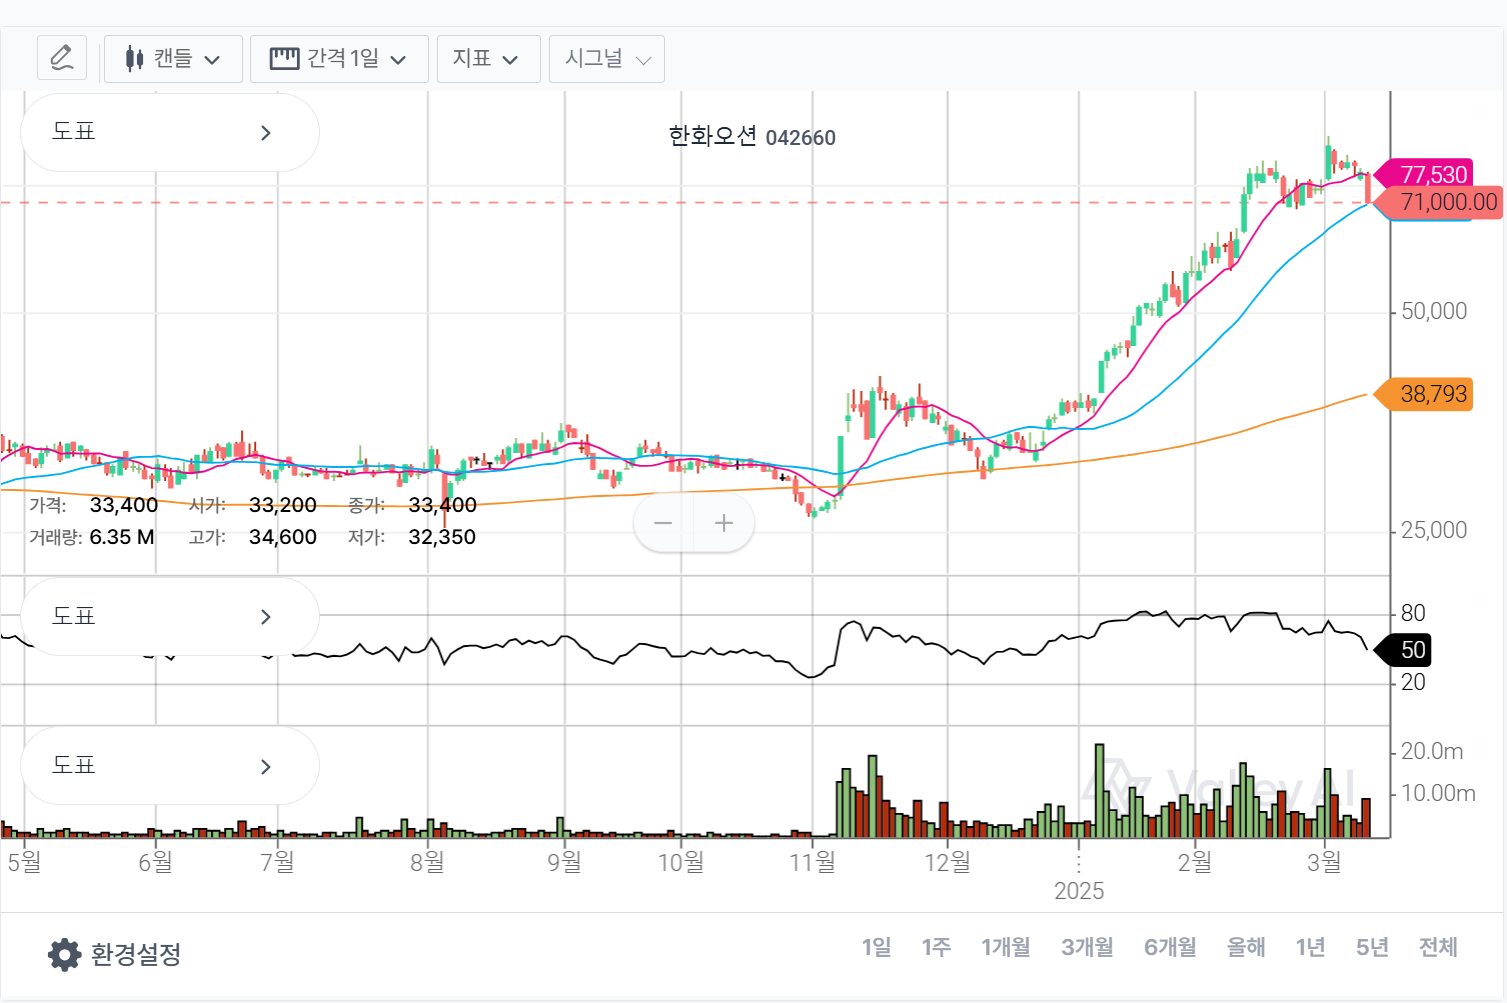
Task: Open the 시그널 signals dropdown
Action: [x=606, y=59]
